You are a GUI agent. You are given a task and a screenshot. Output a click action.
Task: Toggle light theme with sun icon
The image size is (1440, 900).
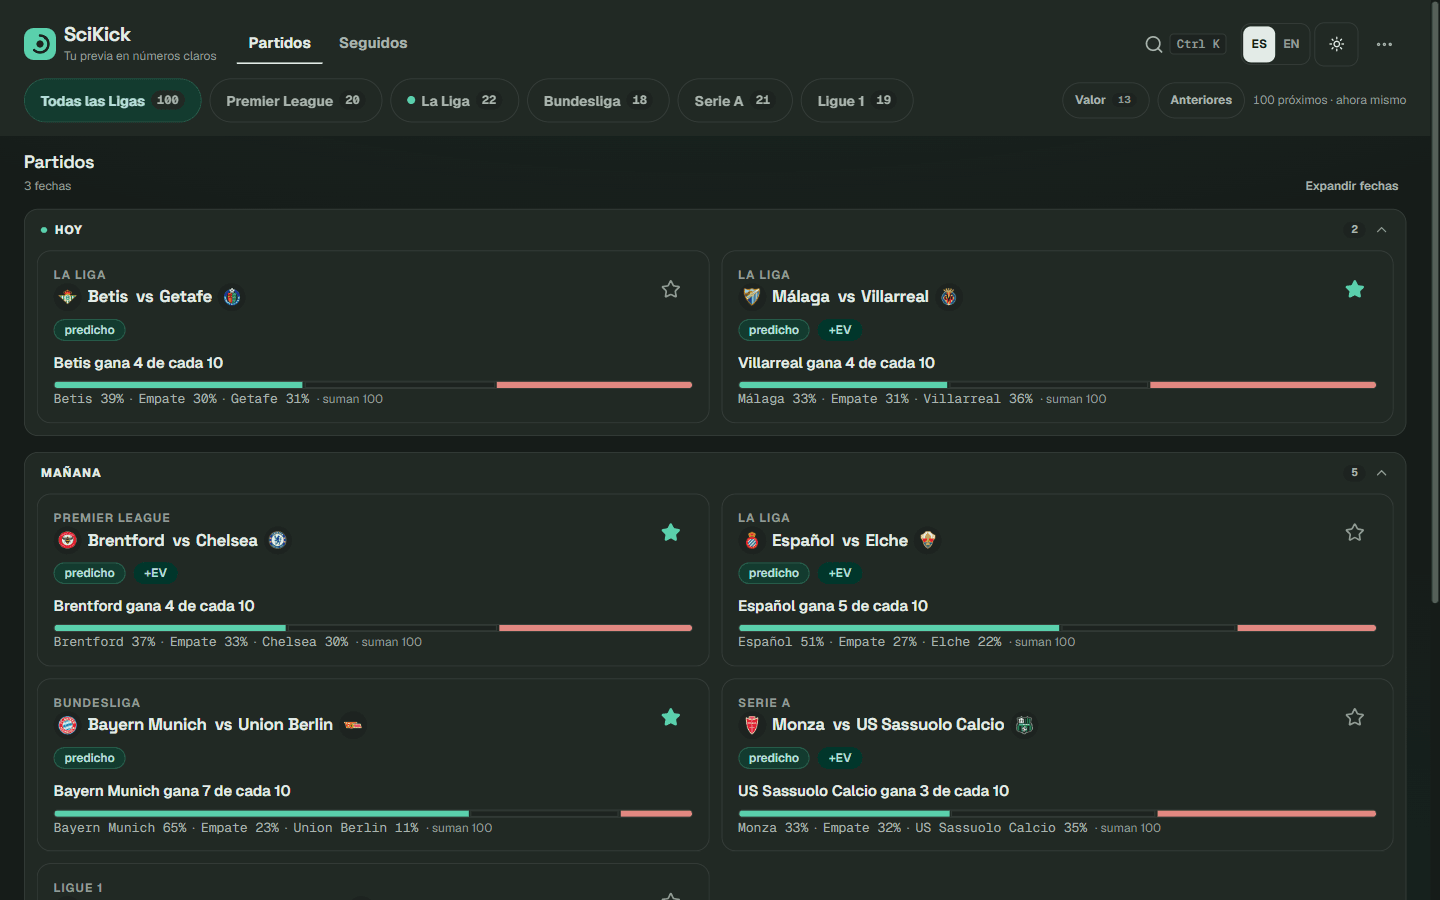(1336, 44)
